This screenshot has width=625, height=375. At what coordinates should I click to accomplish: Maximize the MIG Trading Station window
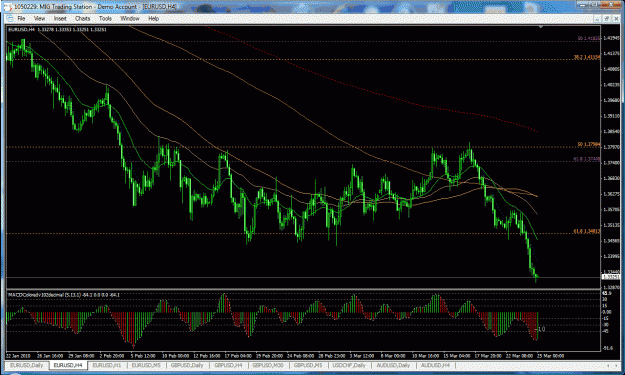coord(594,4)
